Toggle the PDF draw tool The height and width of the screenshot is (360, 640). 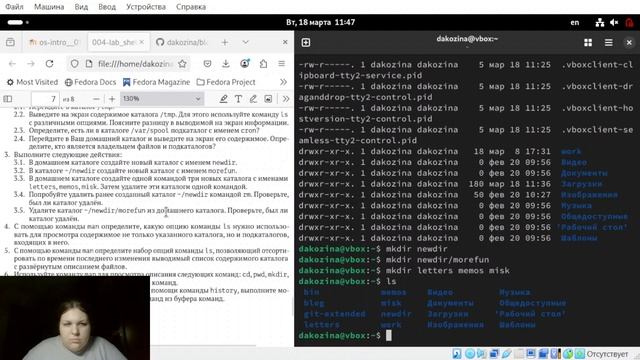[x=253, y=99]
